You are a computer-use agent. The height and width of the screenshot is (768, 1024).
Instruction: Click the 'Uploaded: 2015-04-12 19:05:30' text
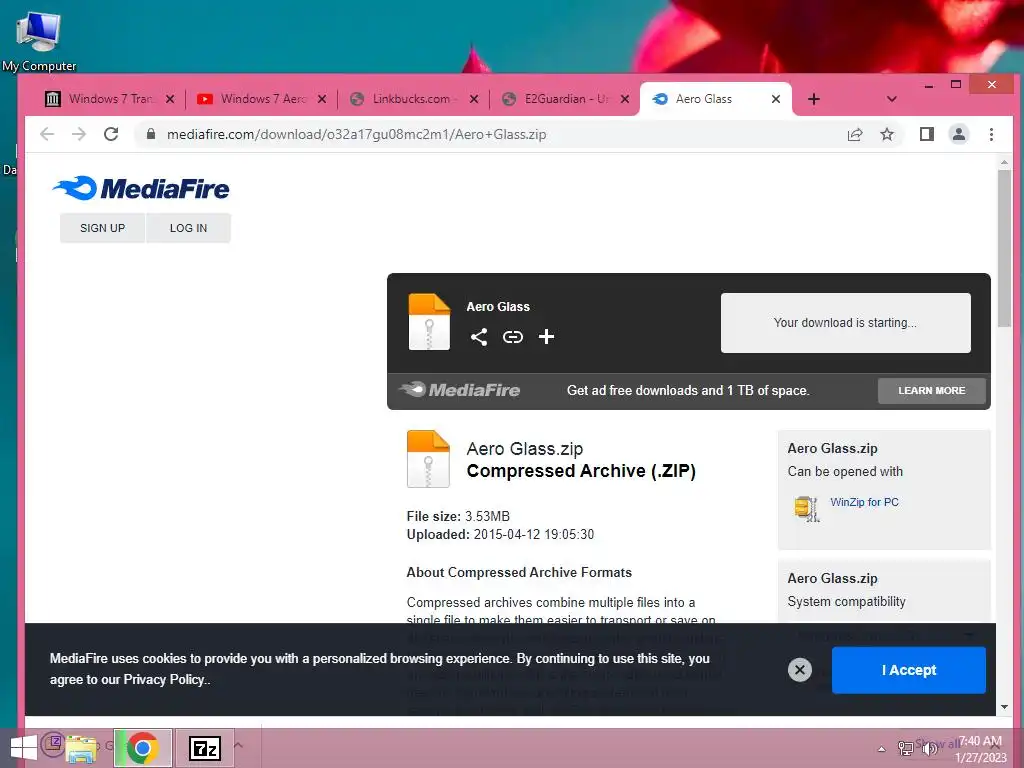[500, 535]
